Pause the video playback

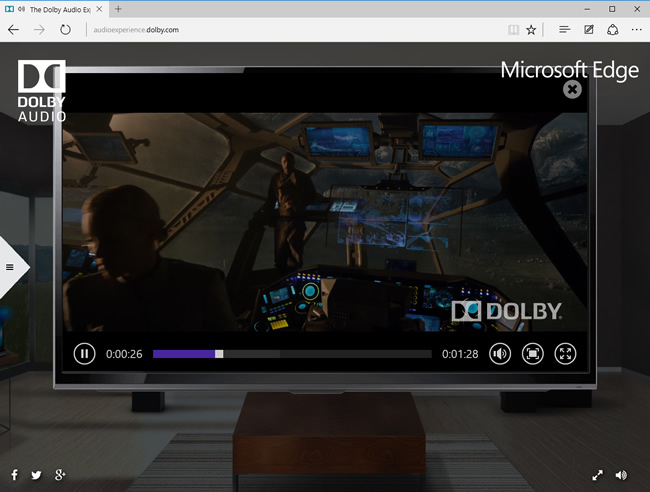[x=84, y=354]
